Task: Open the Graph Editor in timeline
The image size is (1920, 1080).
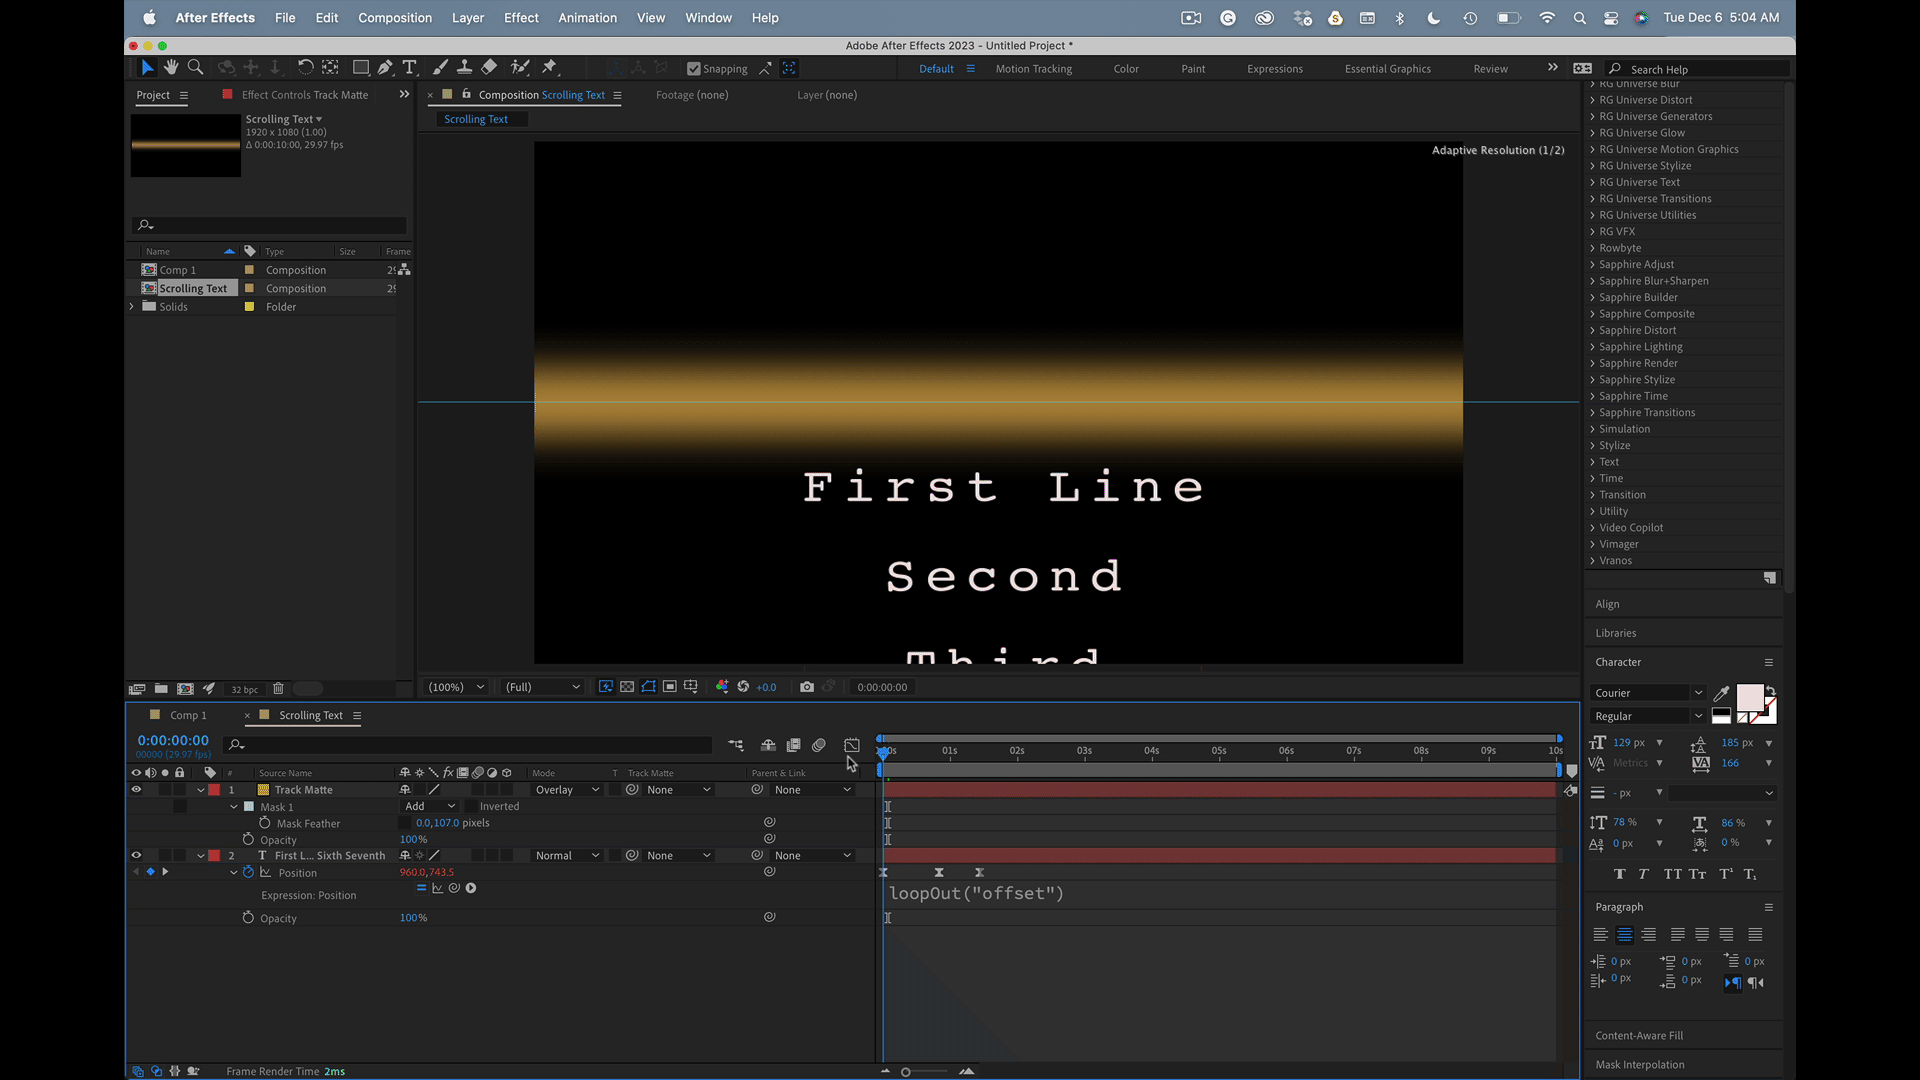Action: coord(852,745)
